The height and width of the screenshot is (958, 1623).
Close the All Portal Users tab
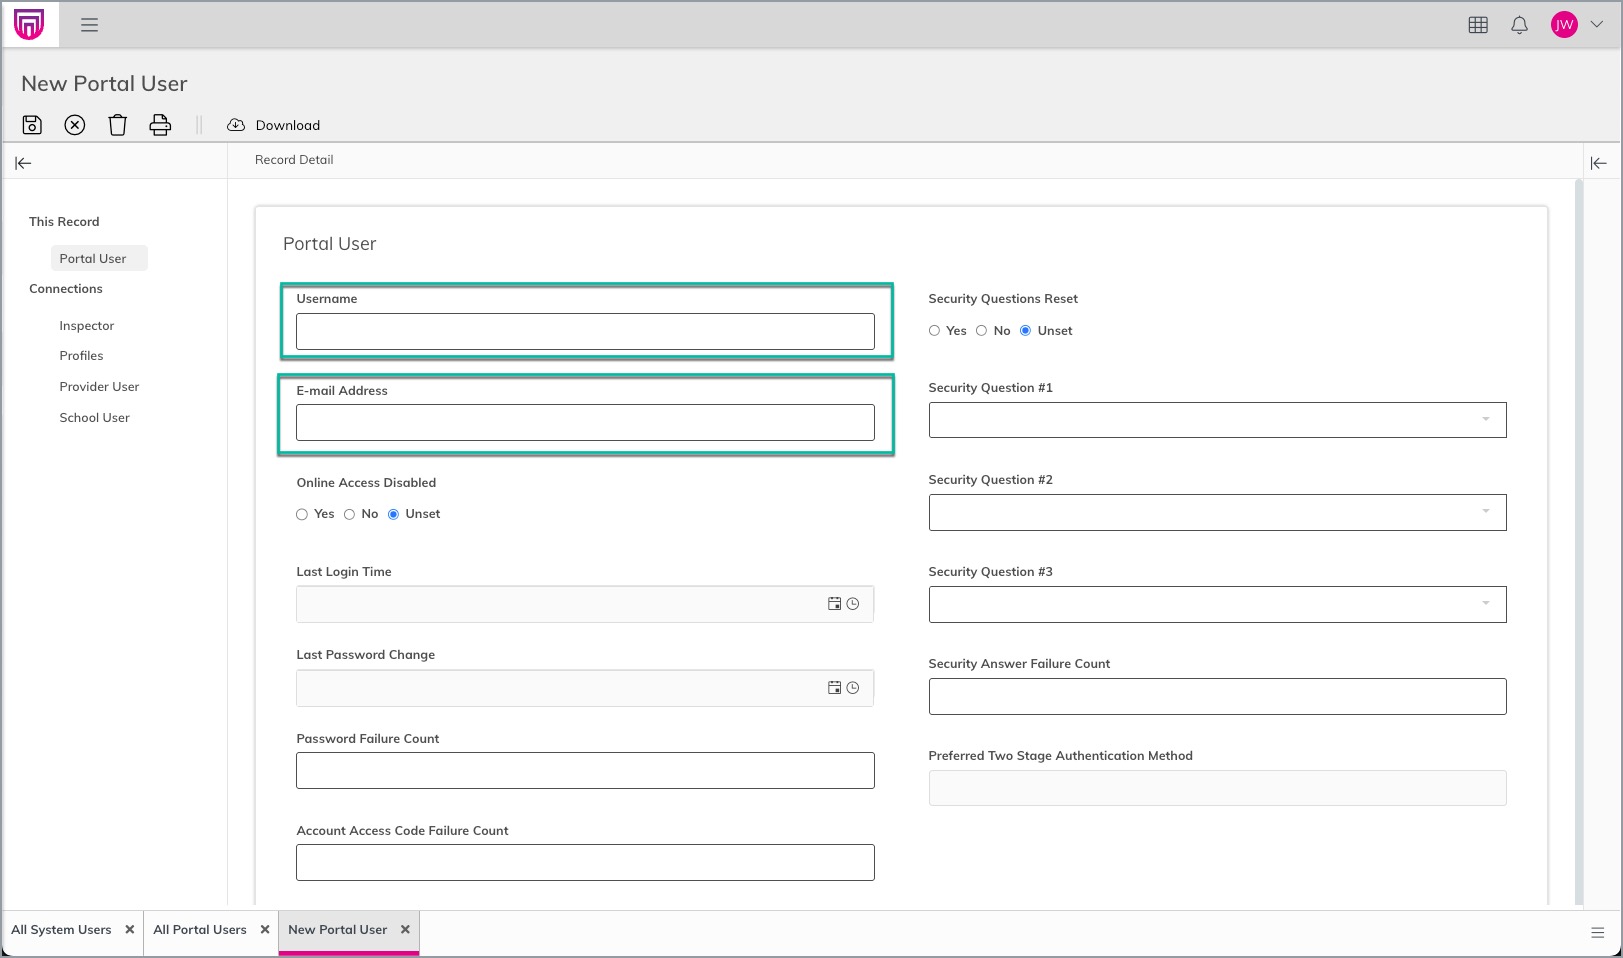265,930
